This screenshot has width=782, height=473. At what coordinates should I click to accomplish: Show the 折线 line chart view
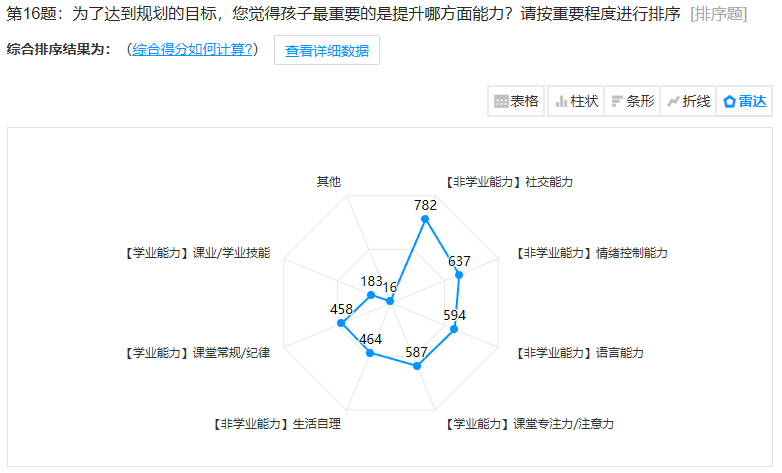(x=688, y=101)
